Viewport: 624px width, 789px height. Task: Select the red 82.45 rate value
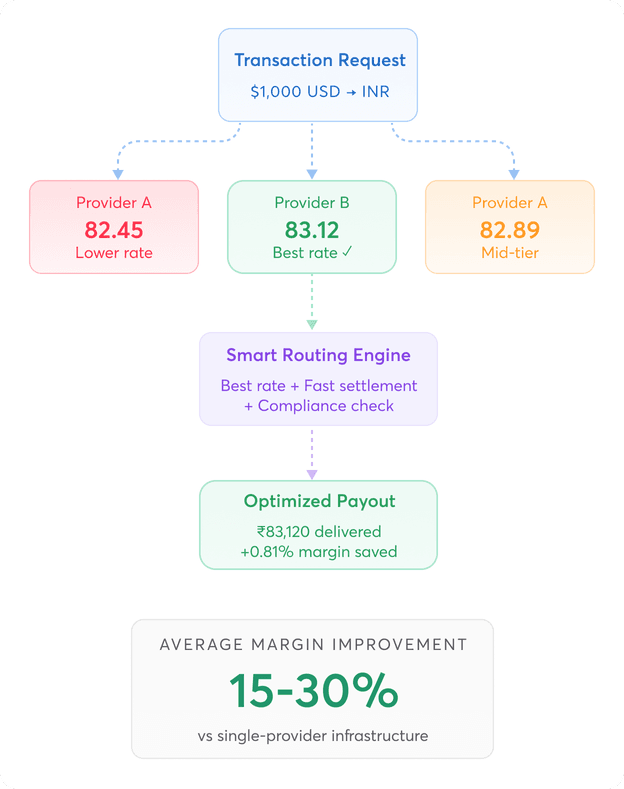(114, 228)
